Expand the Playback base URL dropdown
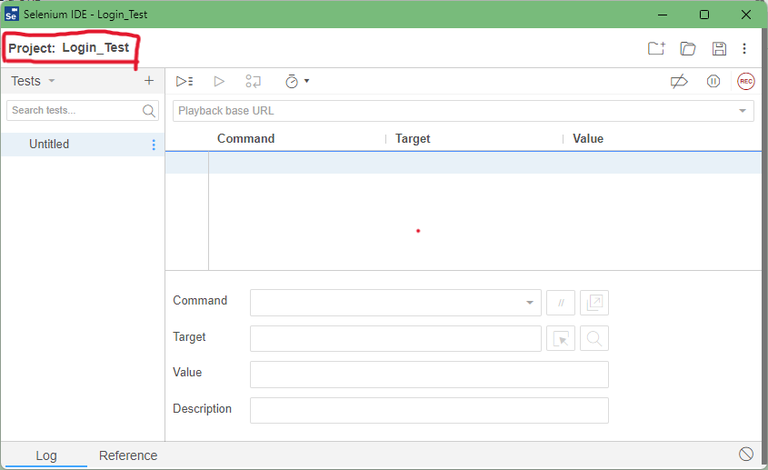 [x=743, y=110]
